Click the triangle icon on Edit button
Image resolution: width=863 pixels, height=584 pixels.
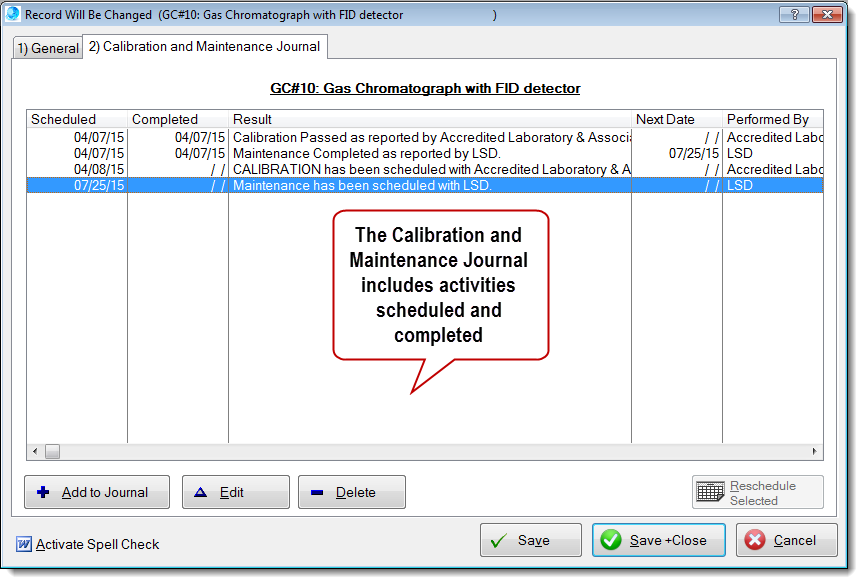point(200,492)
